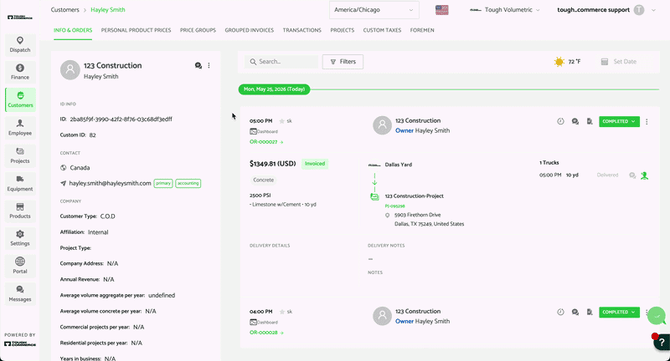Click the Dallas Yard plant label
This screenshot has width=670, height=361.
[x=398, y=164]
